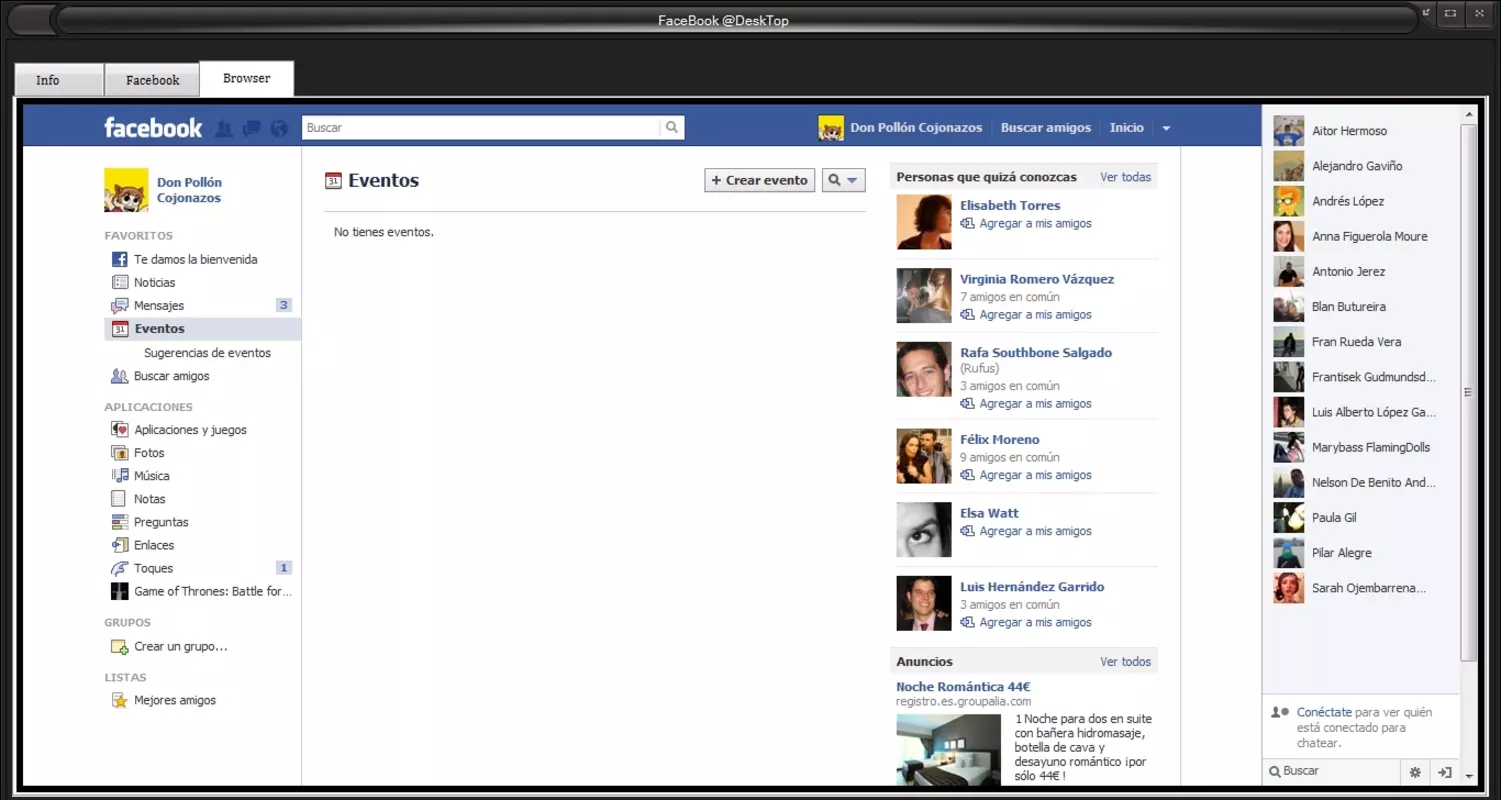Open Inicio in the top navigation
Screen dimensions: 1501x800
click(x=1126, y=128)
